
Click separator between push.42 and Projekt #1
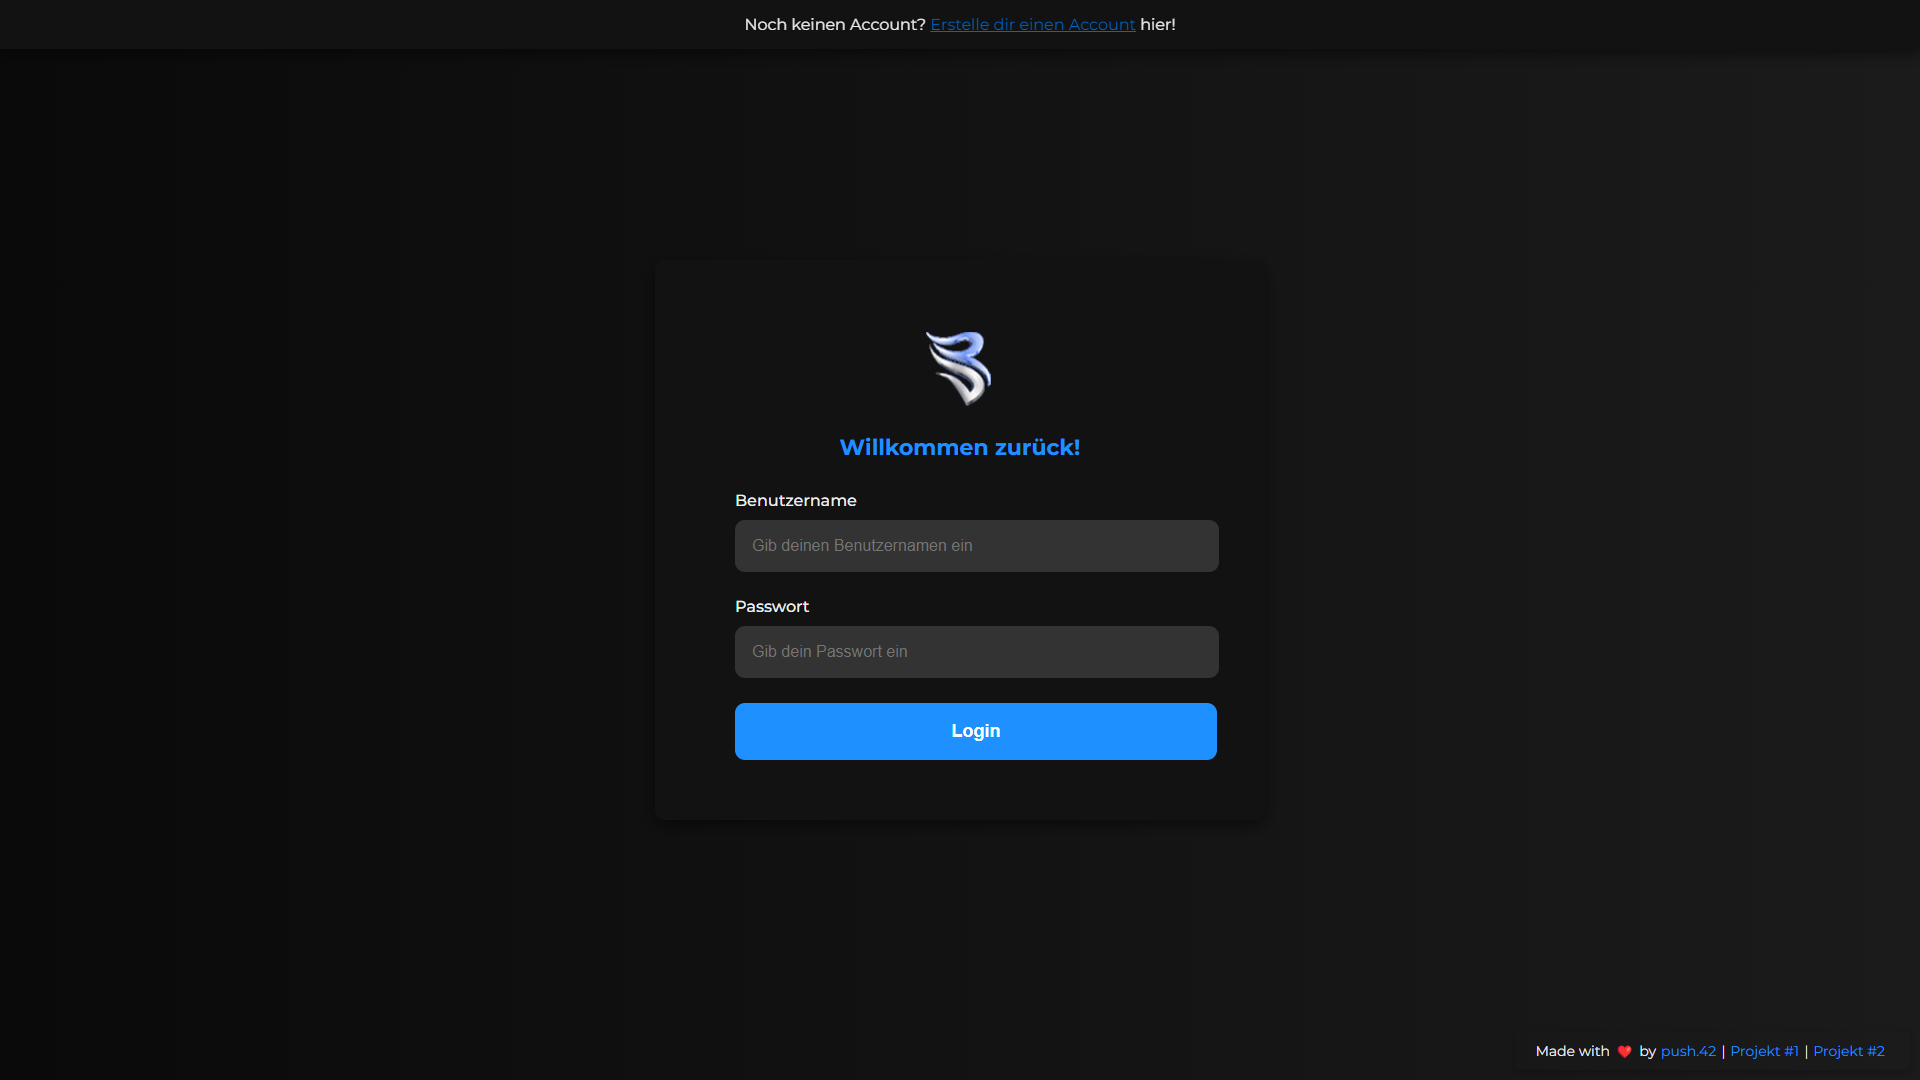click(1723, 1051)
